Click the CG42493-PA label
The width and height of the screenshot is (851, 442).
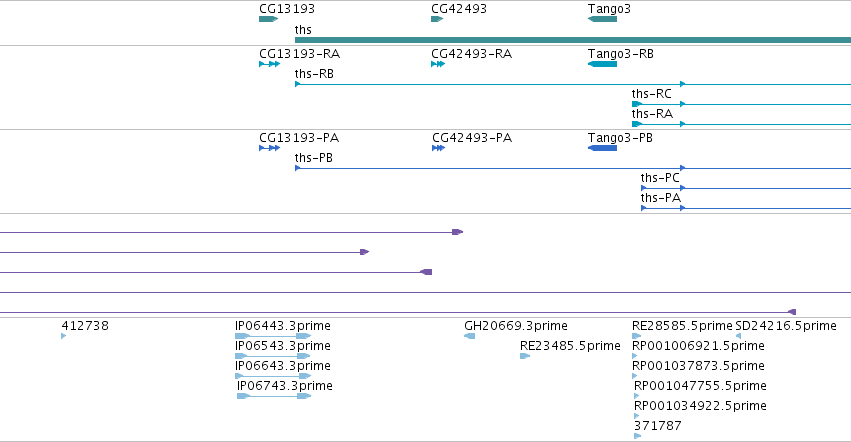472,138
